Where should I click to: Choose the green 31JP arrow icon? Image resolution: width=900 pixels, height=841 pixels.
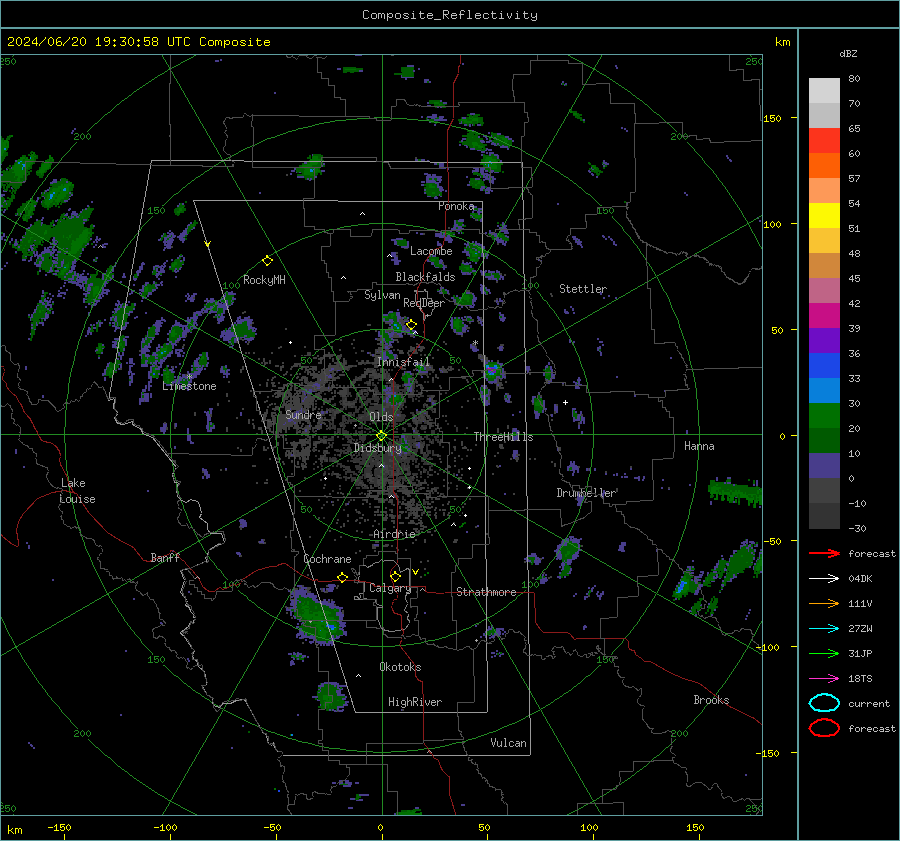pyautogui.click(x=824, y=653)
